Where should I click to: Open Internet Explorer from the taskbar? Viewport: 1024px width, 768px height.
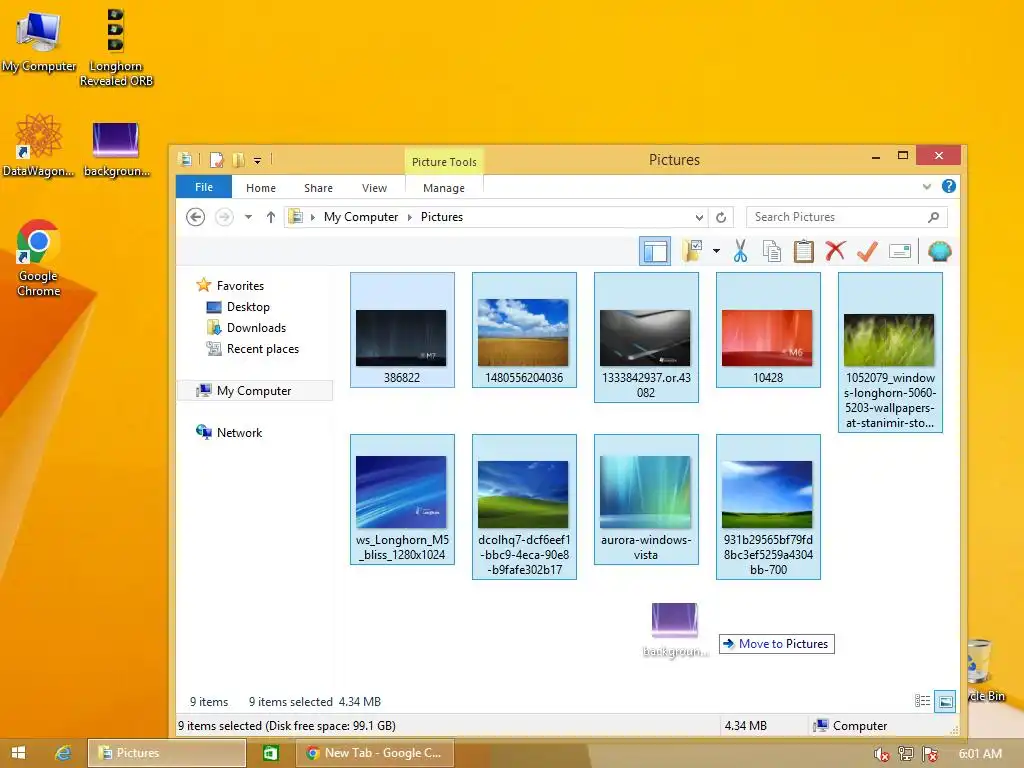pos(63,753)
